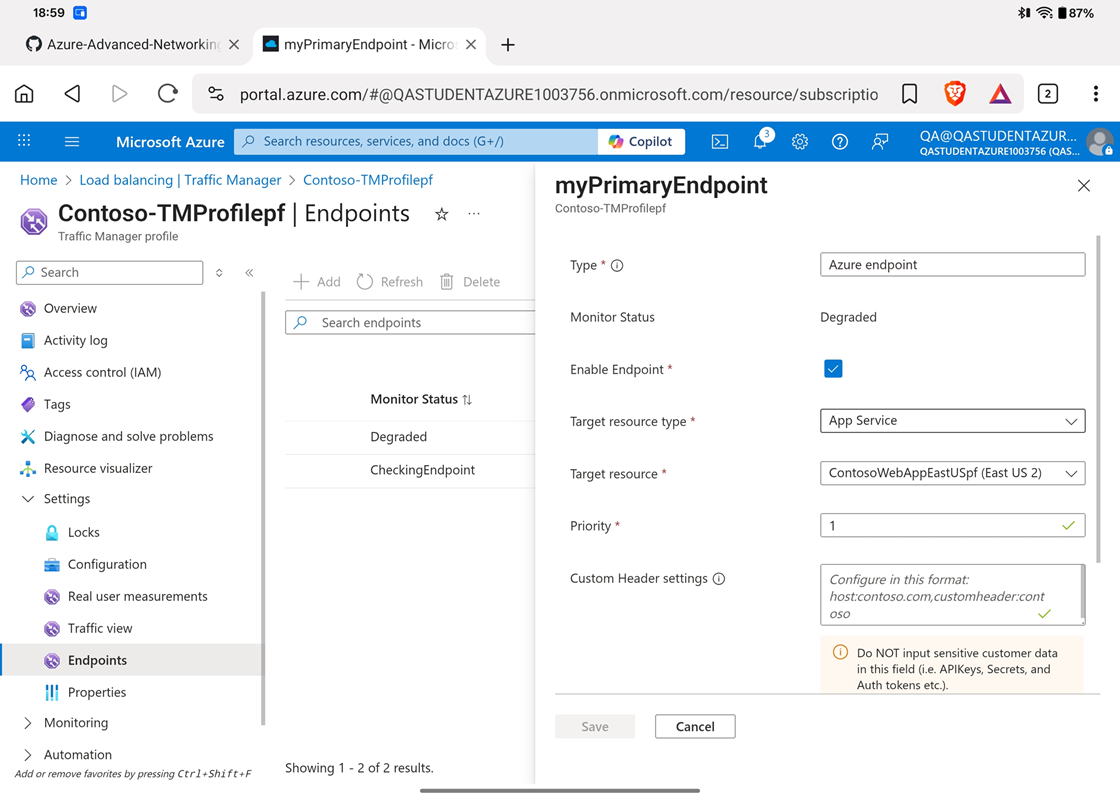Viewport: 1120px width, 800px height.
Task: Go to browser home page
Action: coord(24,94)
